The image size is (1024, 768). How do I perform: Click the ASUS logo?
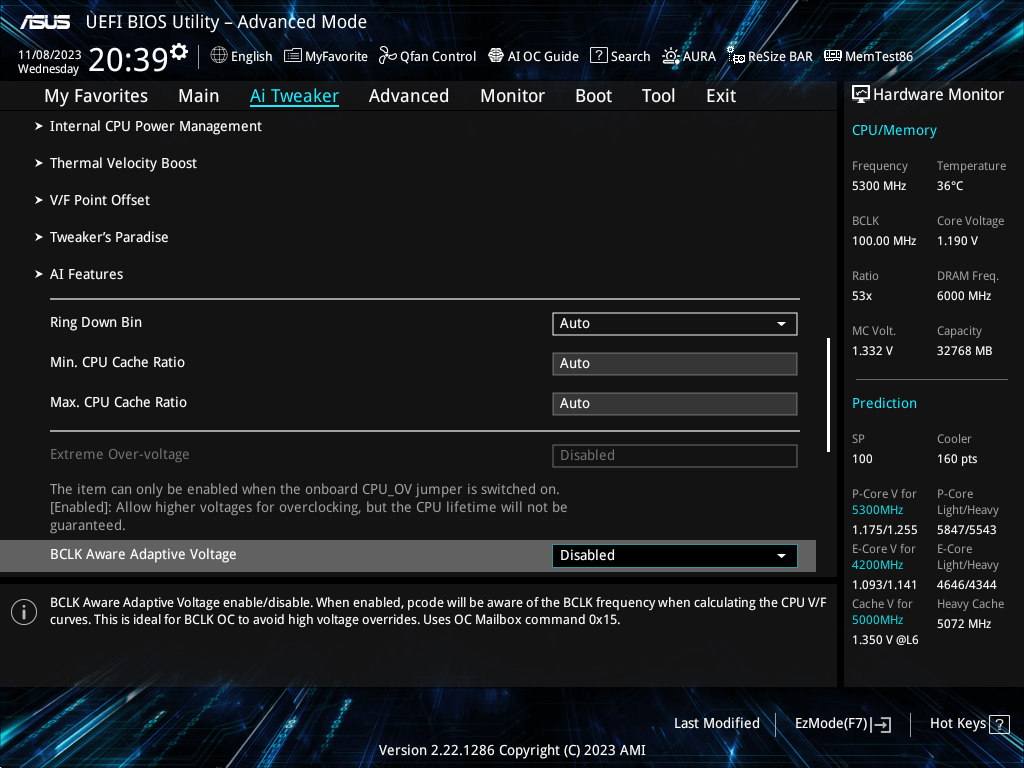(45, 22)
